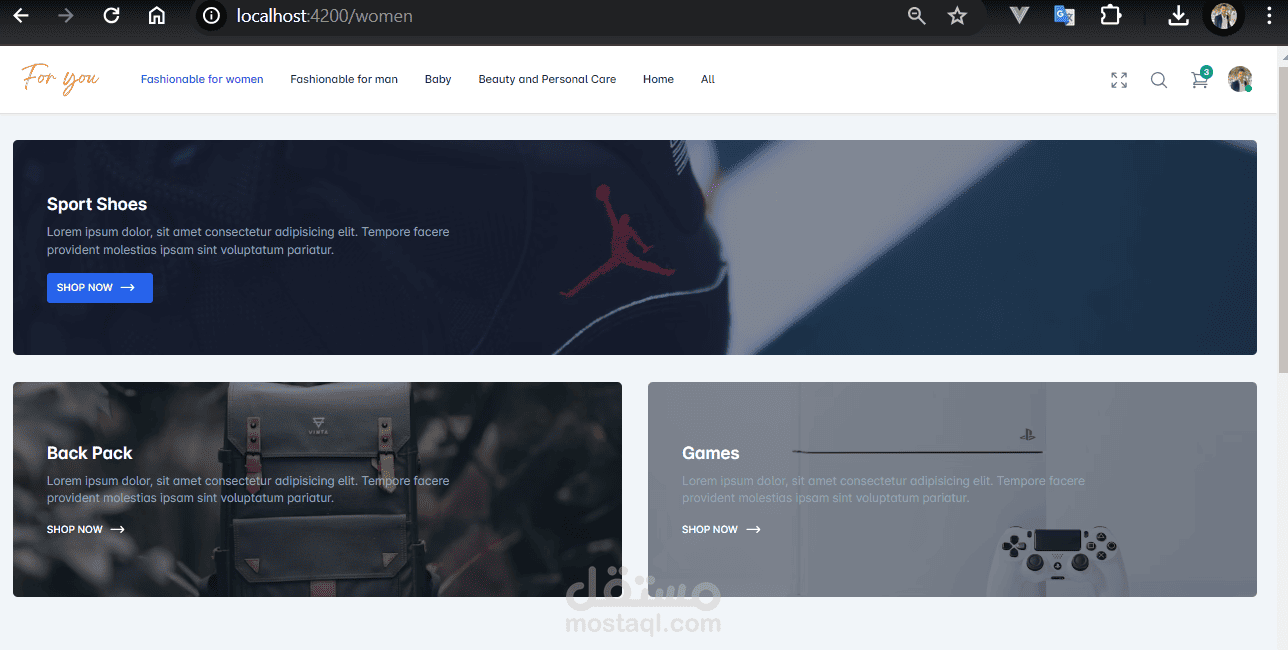
Task: Open the zoom magnifier in address bar
Action: coord(916,16)
